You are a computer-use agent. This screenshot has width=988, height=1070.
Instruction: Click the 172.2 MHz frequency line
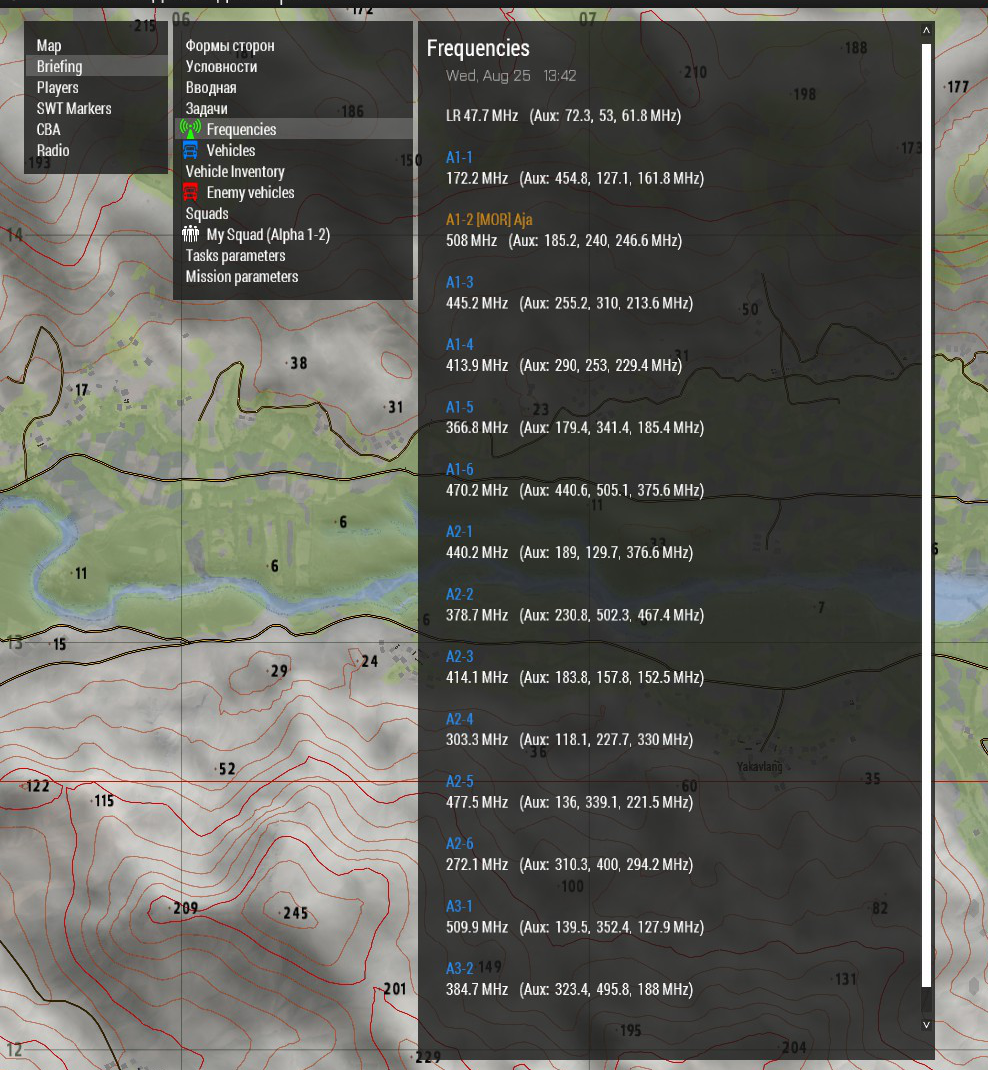click(x=575, y=178)
